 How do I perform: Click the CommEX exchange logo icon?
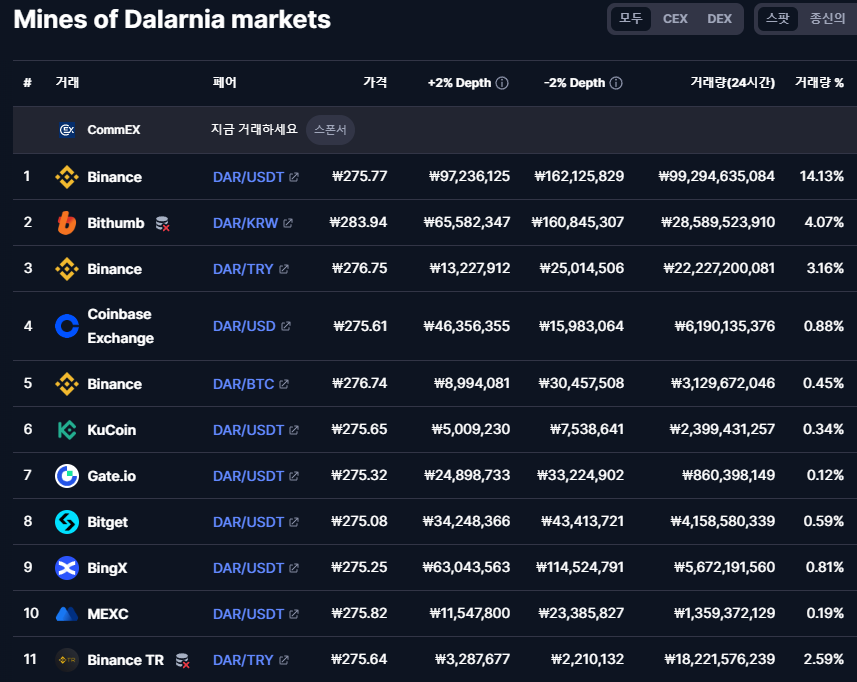coord(67,130)
